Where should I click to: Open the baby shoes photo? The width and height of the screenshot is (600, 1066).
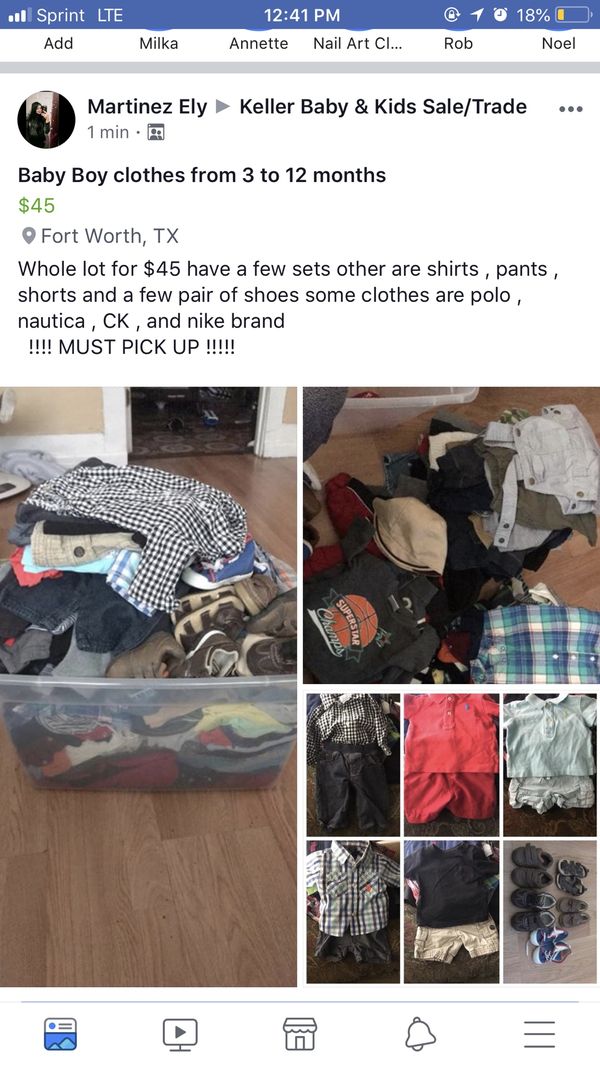click(550, 912)
